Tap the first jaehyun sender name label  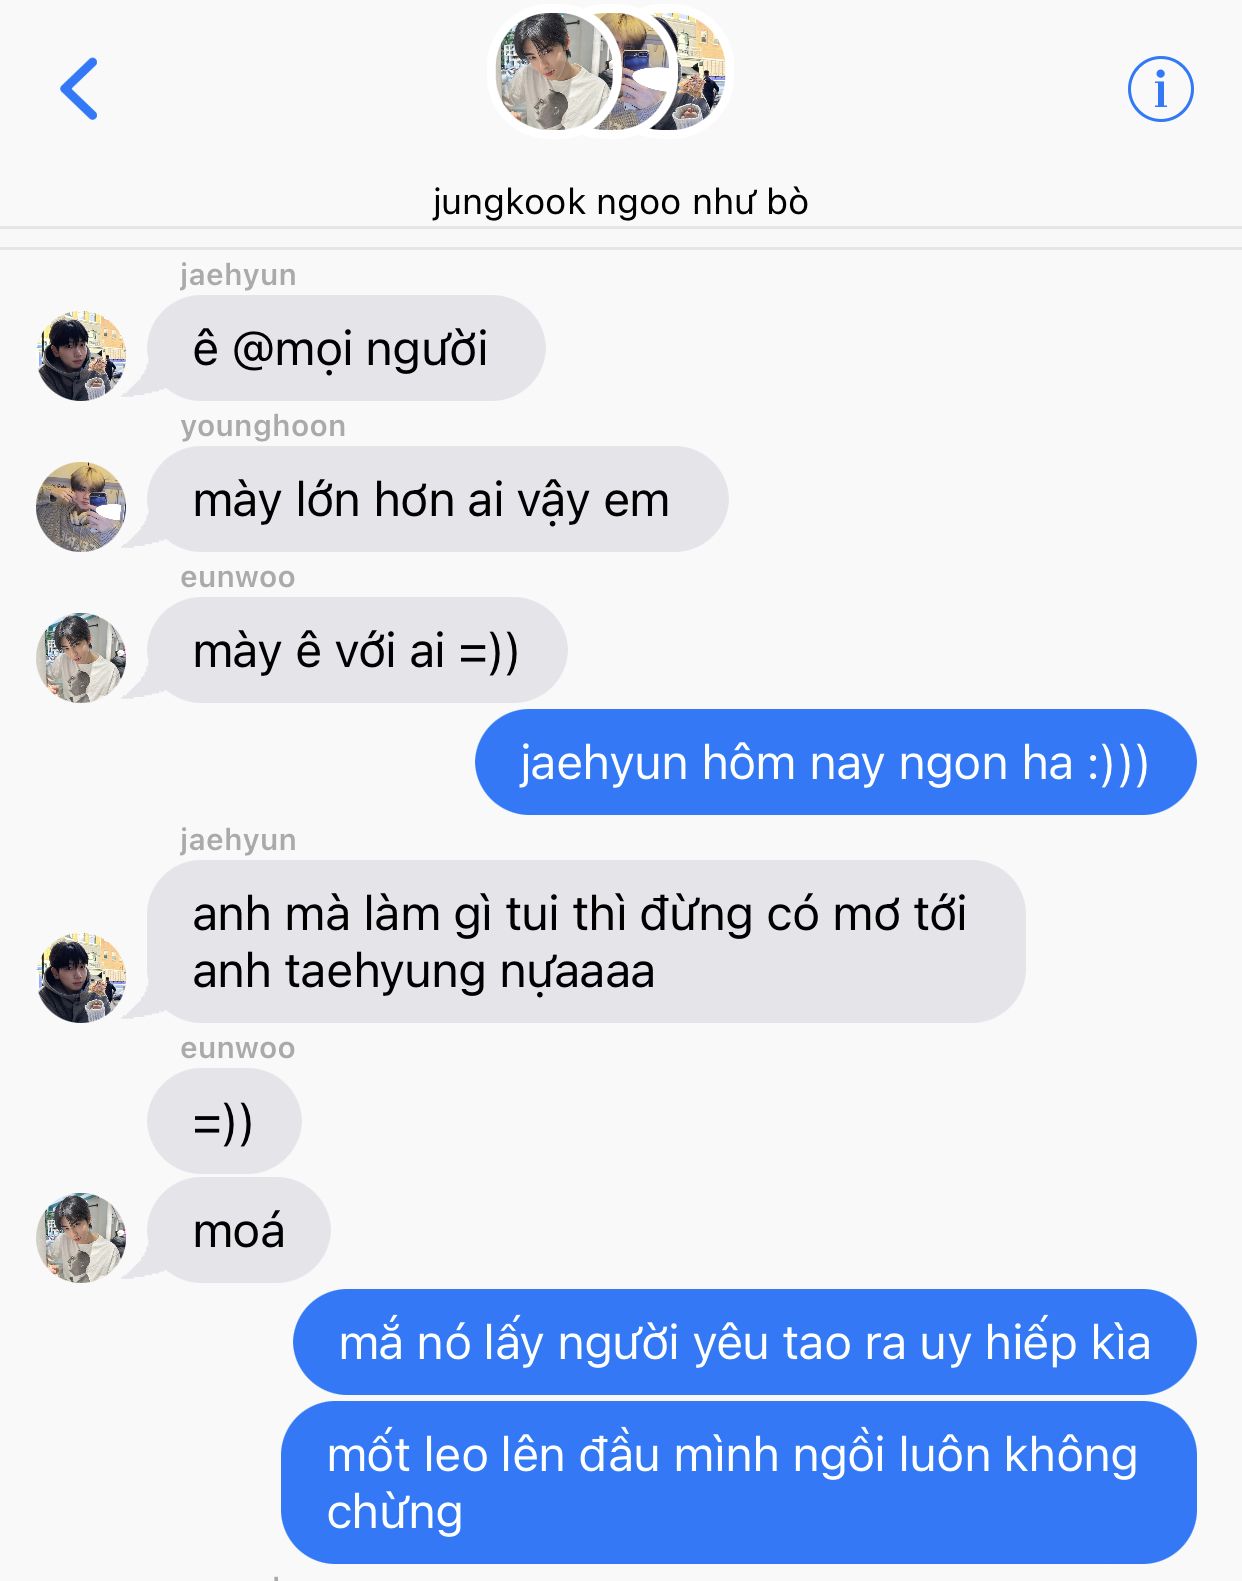[x=238, y=275]
